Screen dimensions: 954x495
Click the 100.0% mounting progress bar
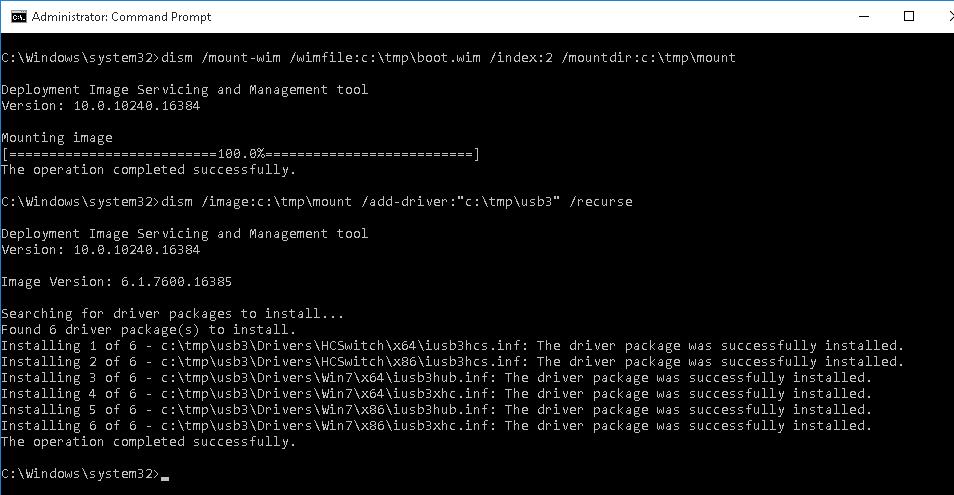pyautogui.click(x=241, y=154)
